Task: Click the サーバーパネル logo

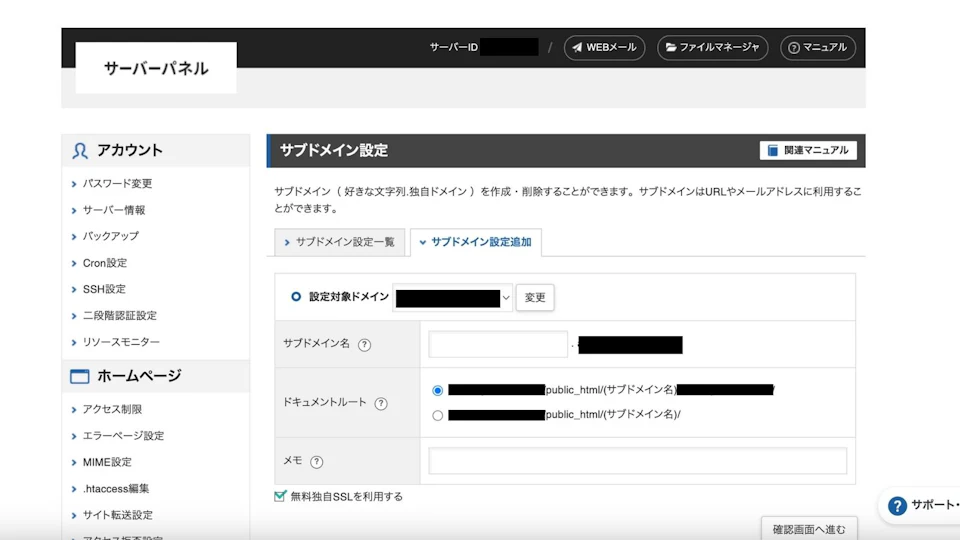Action: 156,68
